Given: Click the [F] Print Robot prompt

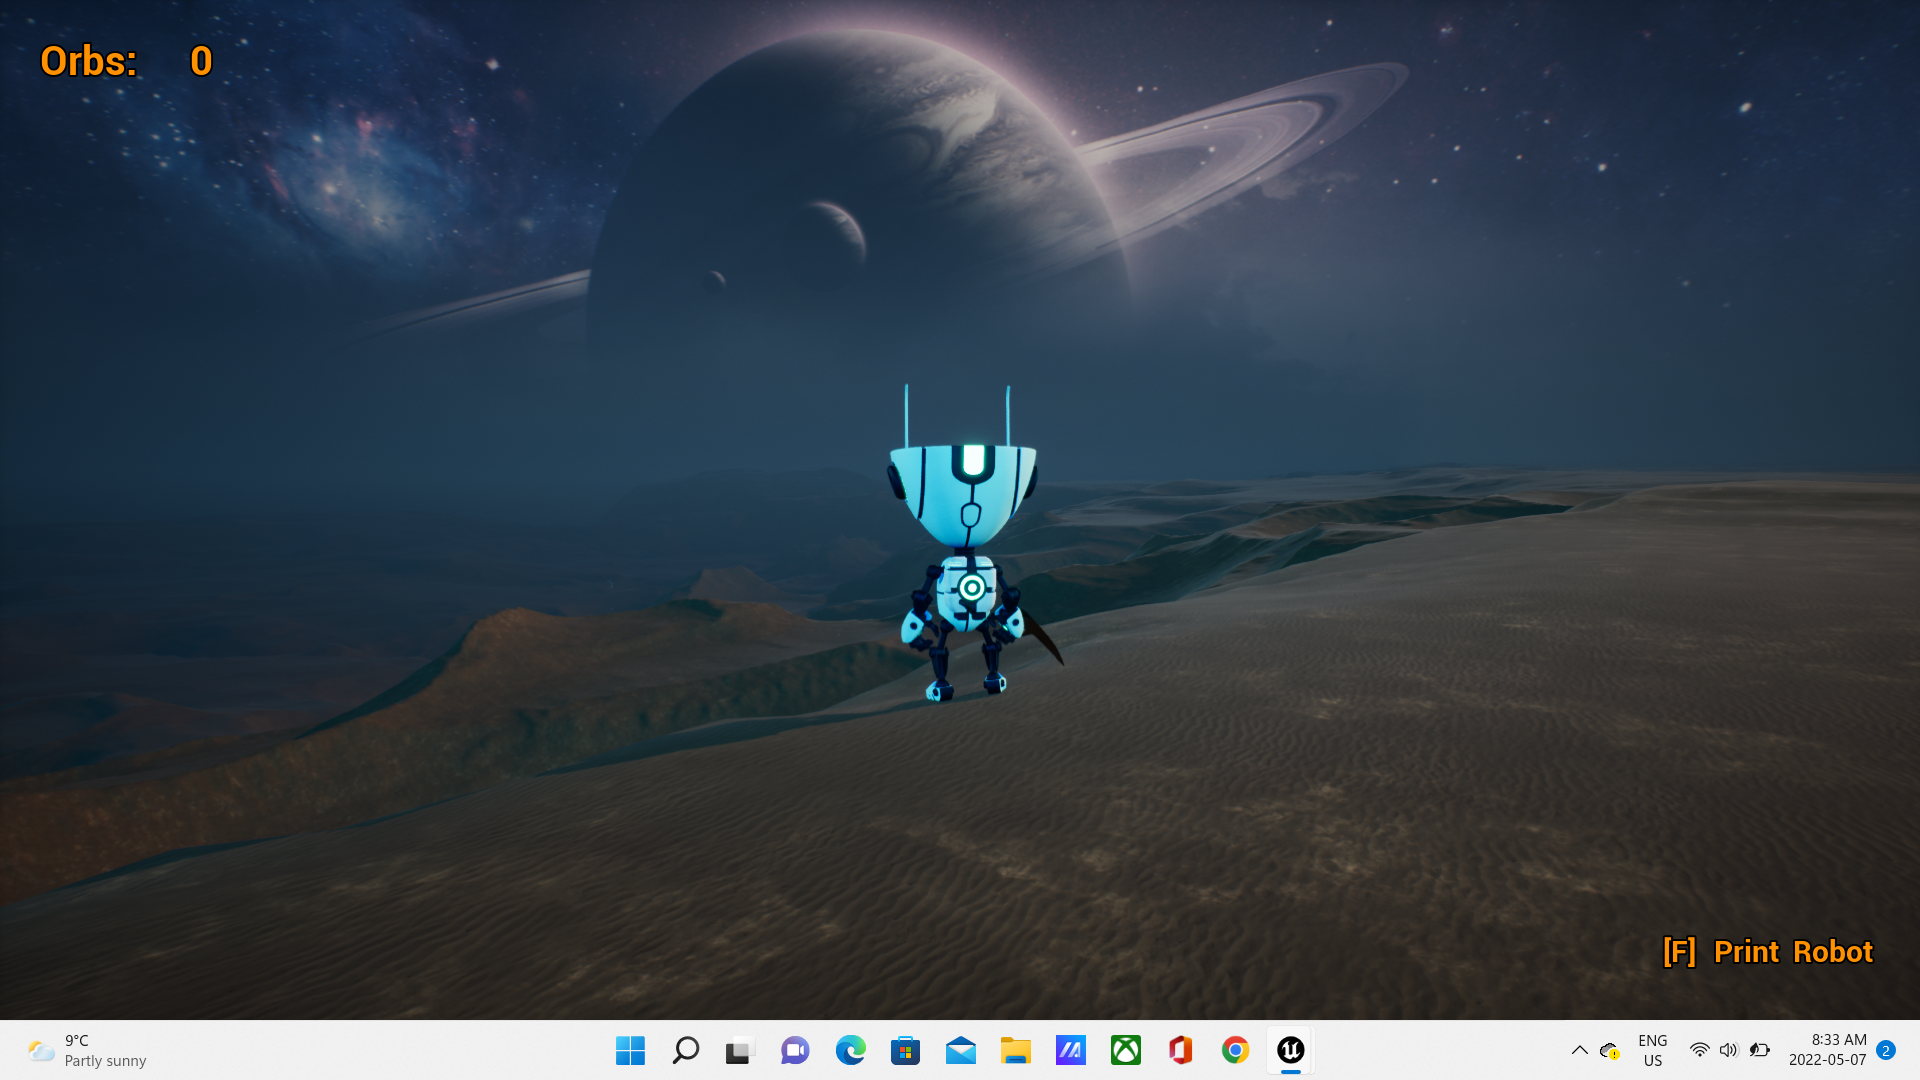Looking at the screenshot, I should tap(1767, 952).
